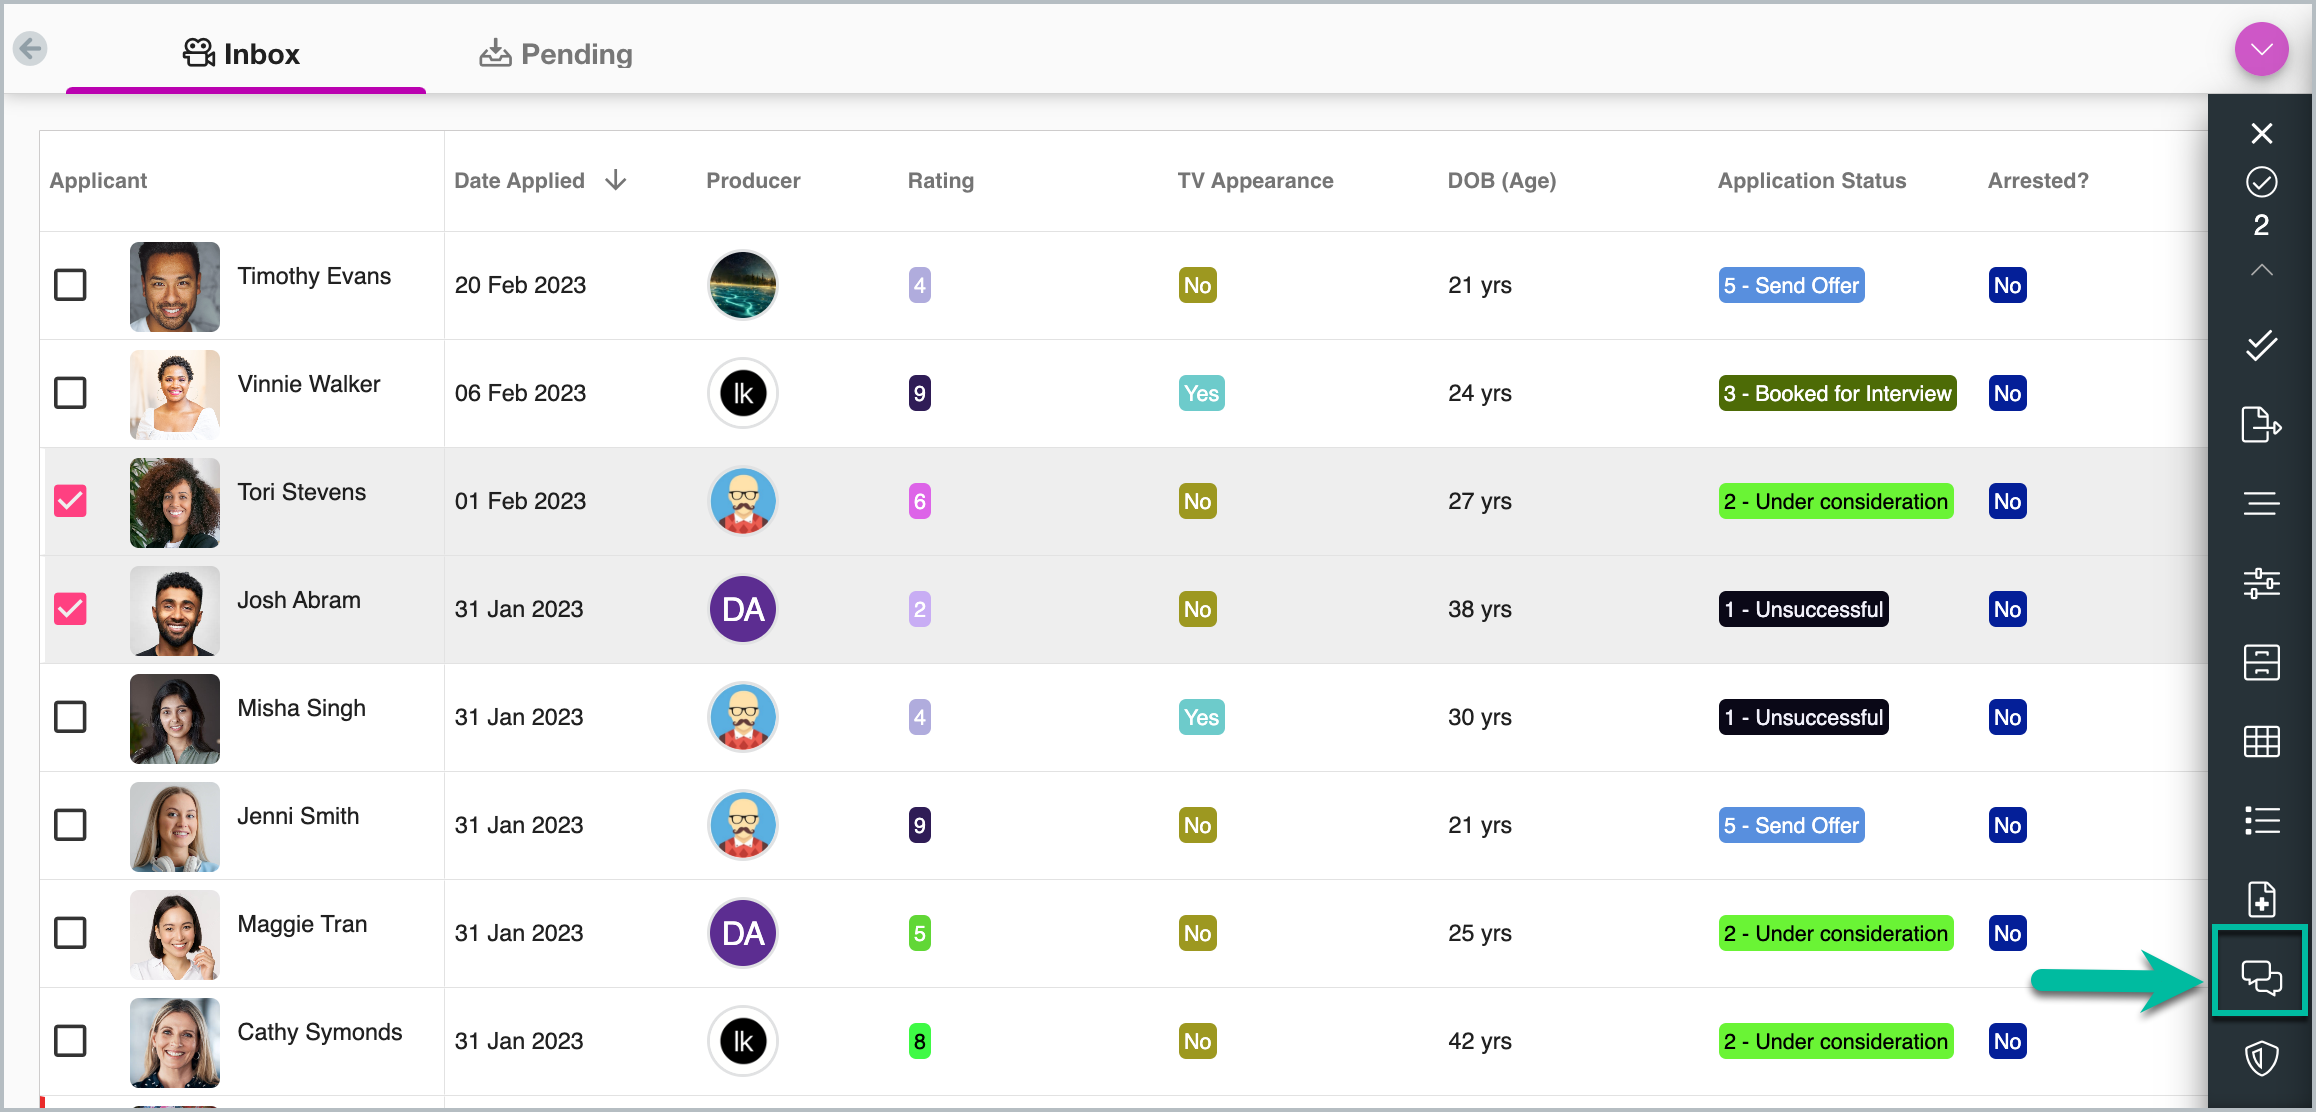Open the archive drawer sidebar icon
The image size is (2316, 1112).
[2261, 662]
